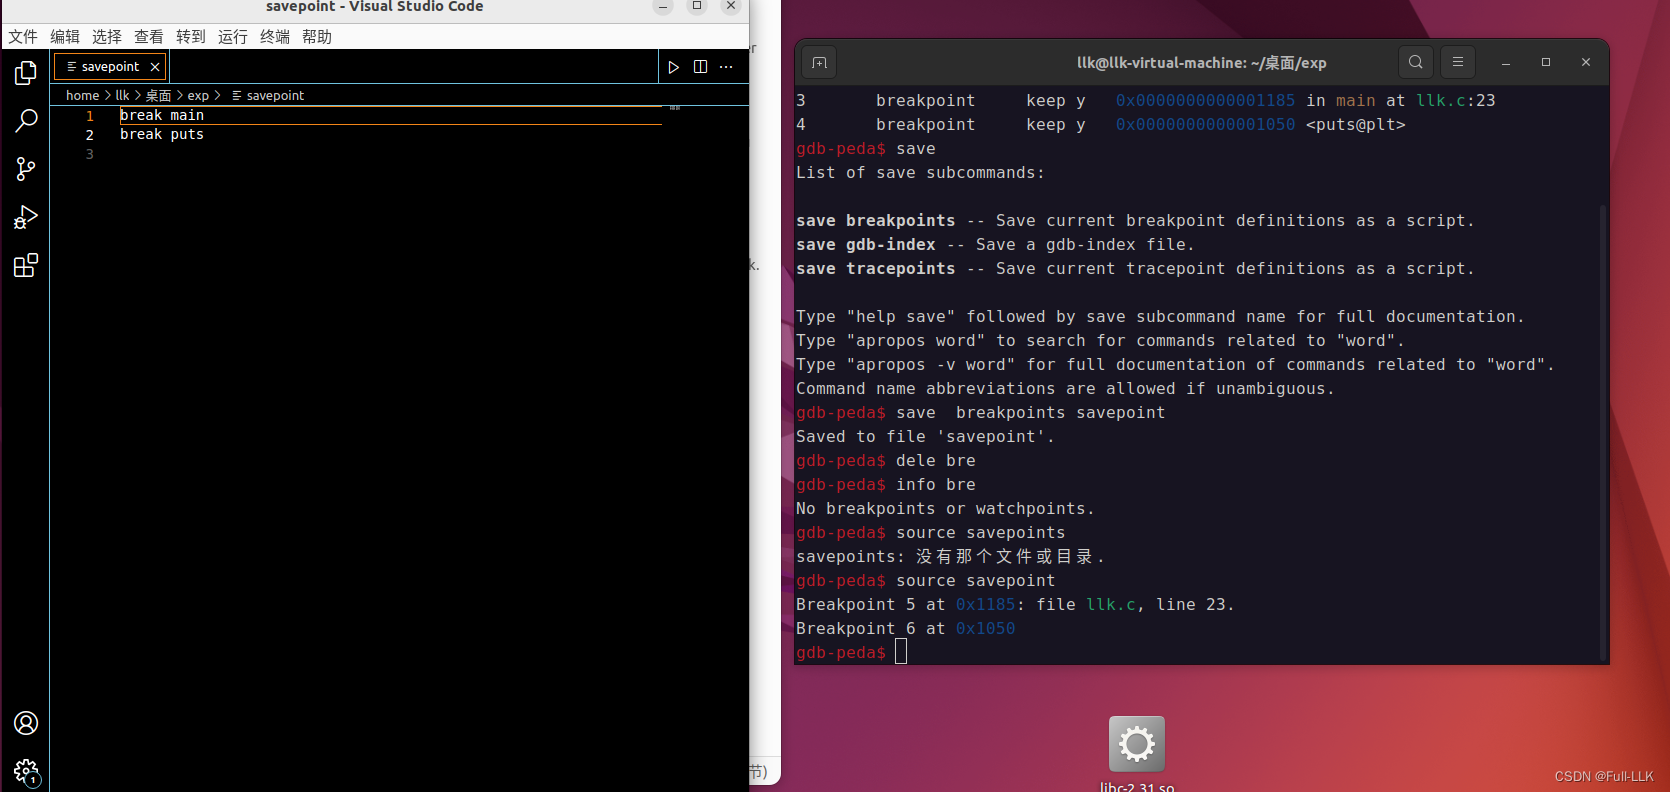1670x792 pixels.
Task: Open the editor More Actions menu
Action: 726,67
